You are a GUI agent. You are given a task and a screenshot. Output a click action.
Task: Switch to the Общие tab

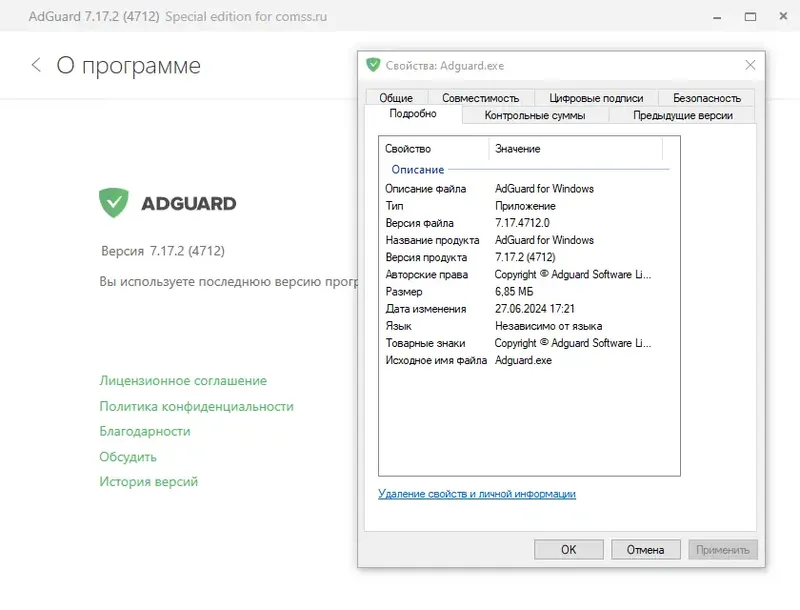coord(396,97)
